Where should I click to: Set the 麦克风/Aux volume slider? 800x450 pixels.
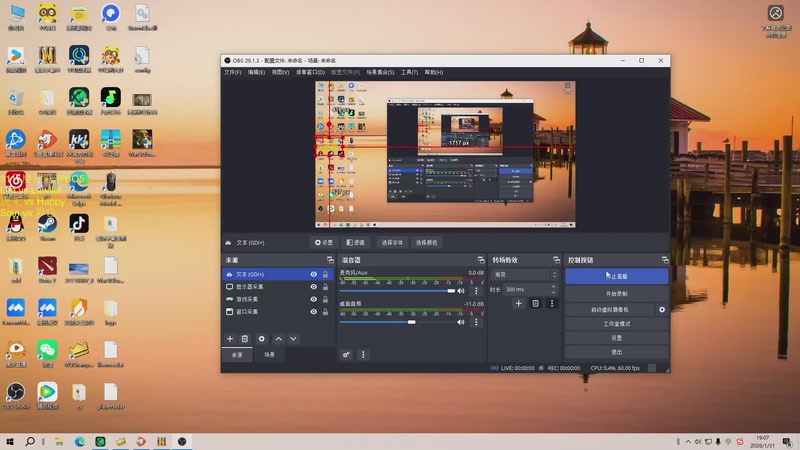click(x=397, y=291)
